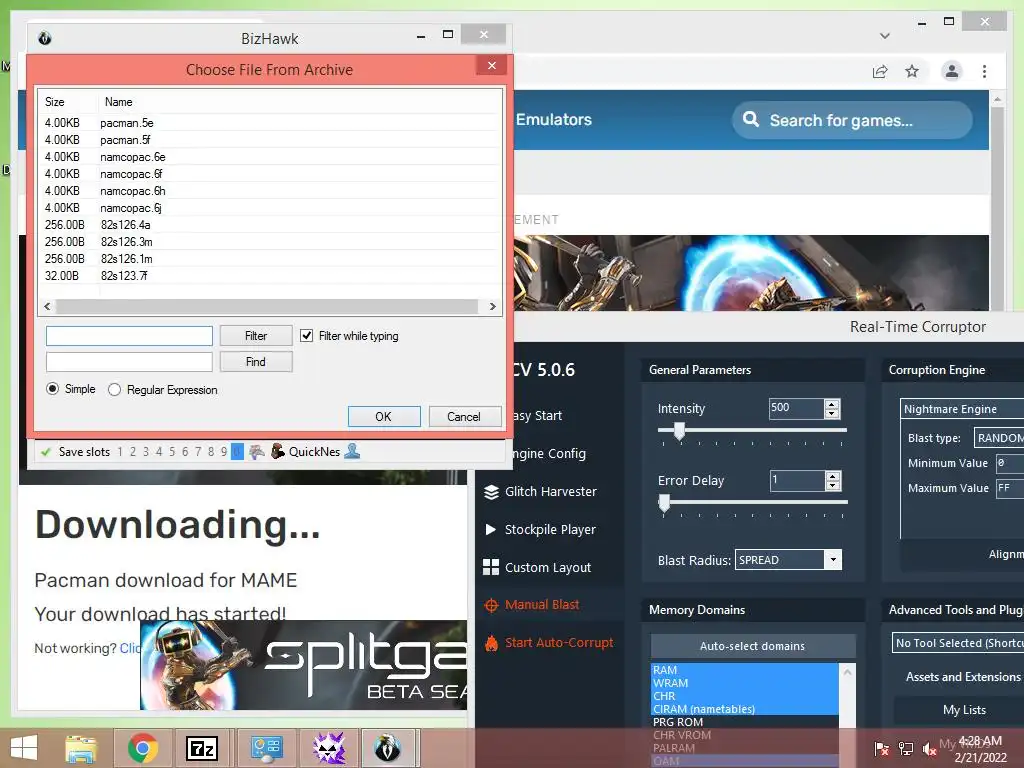Click the Chrome tab search chevron
1024x768 pixels.
(x=885, y=36)
